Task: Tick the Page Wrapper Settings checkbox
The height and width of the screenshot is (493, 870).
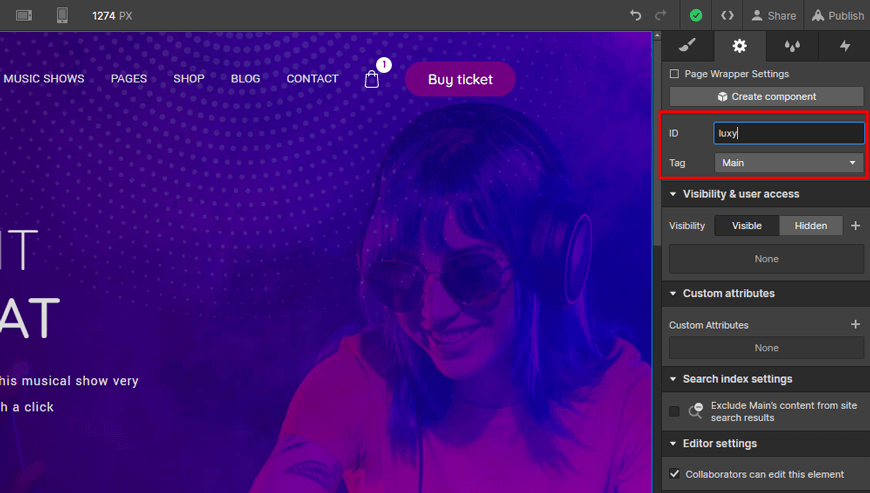Action: point(674,74)
